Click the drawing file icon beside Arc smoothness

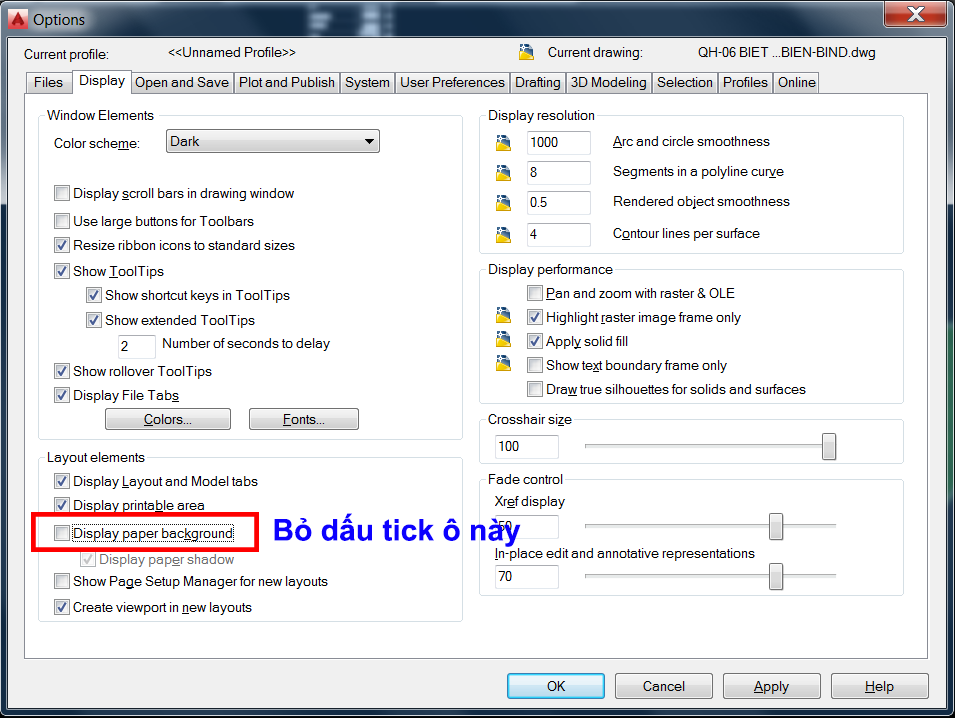pos(502,143)
